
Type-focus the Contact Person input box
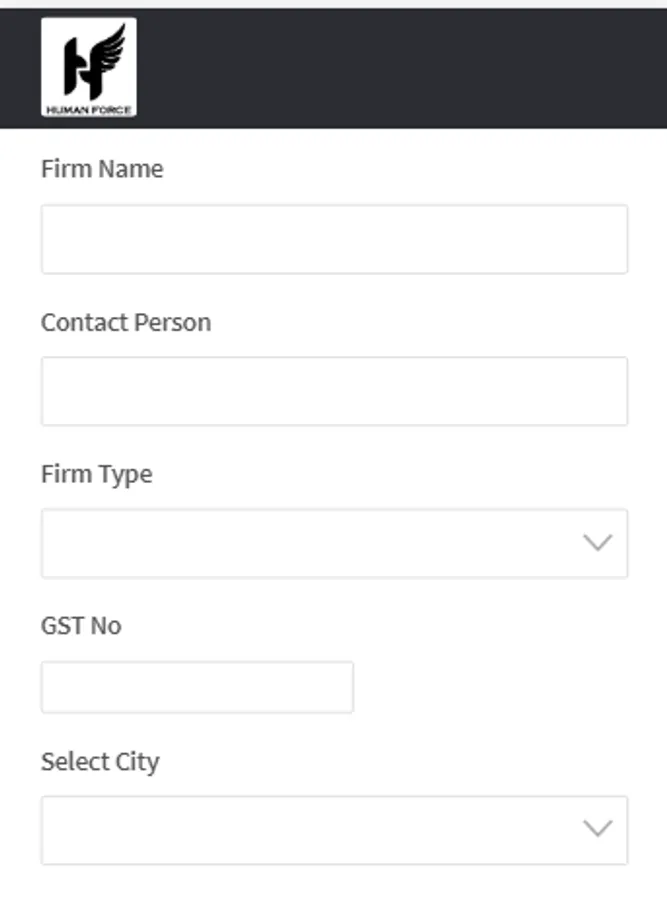pos(334,391)
